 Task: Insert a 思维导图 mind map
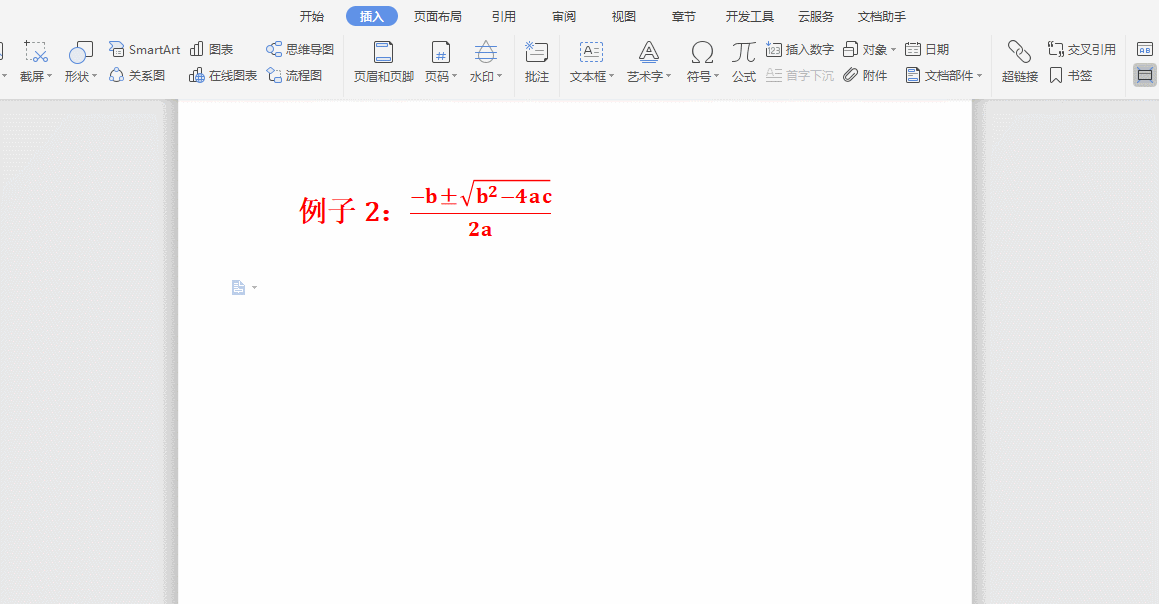pos(299,48)
